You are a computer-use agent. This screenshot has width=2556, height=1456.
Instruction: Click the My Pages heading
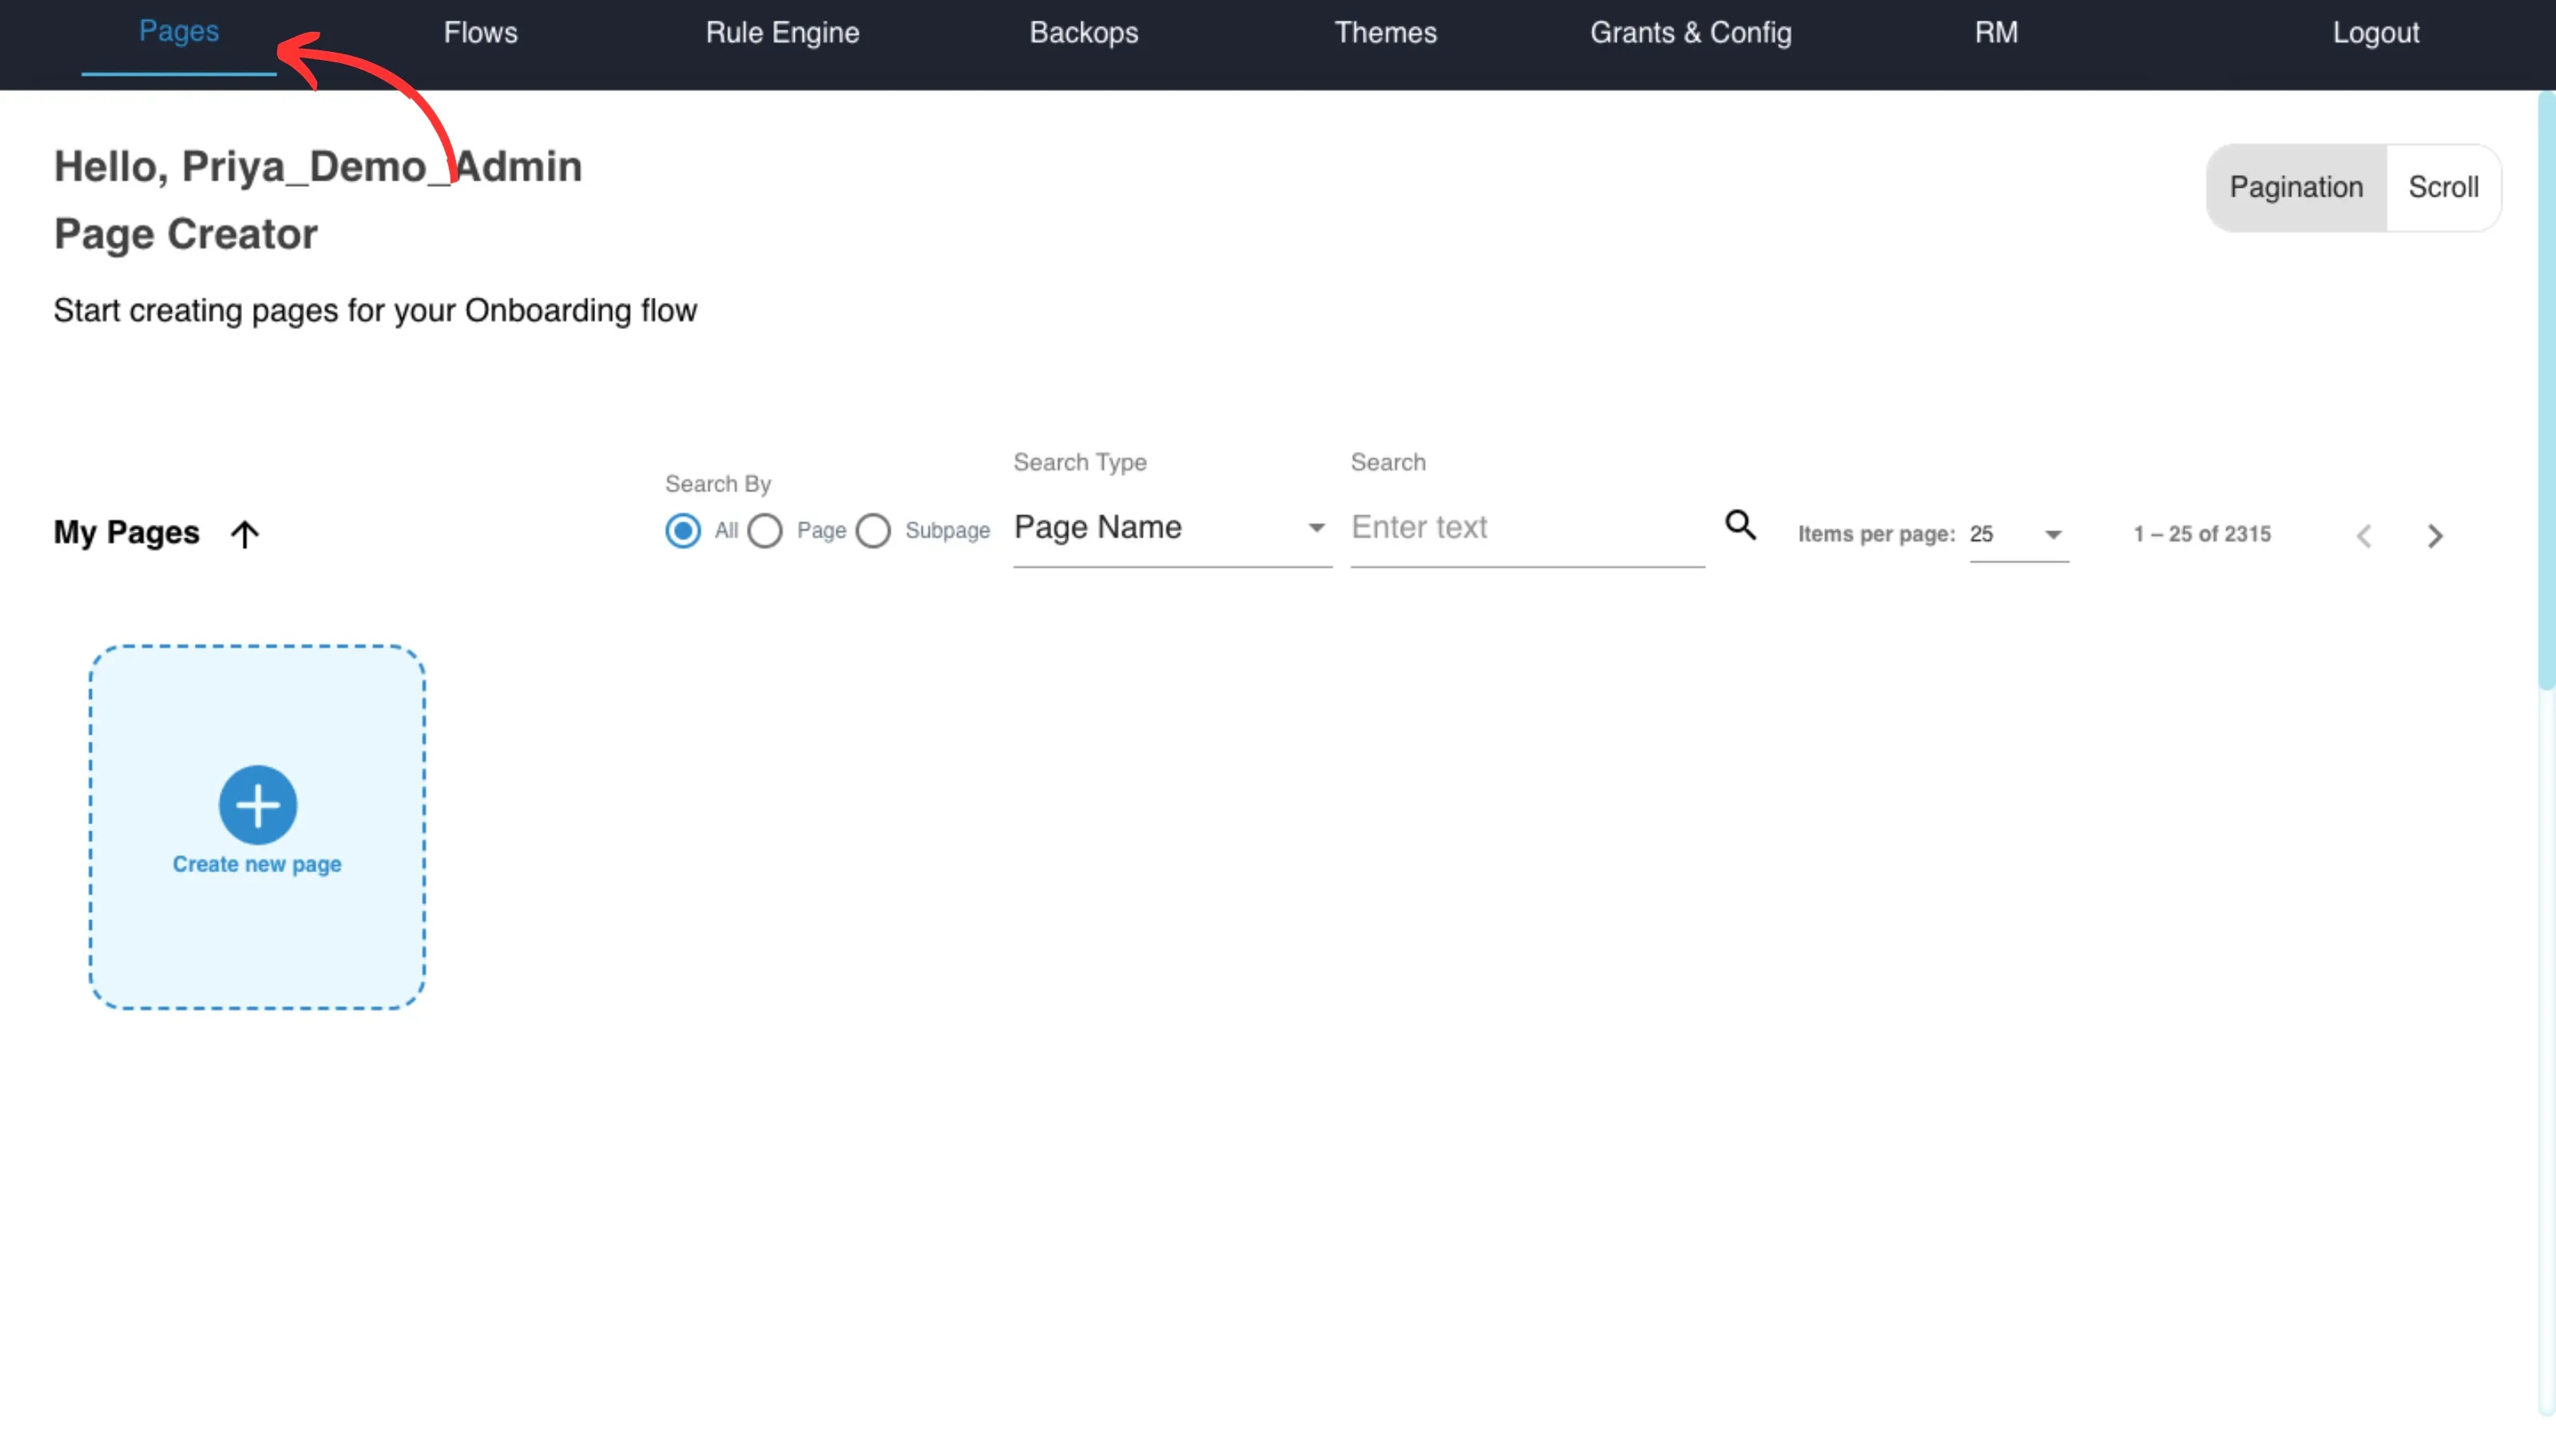pyautogui.click(x=126, y=533)
